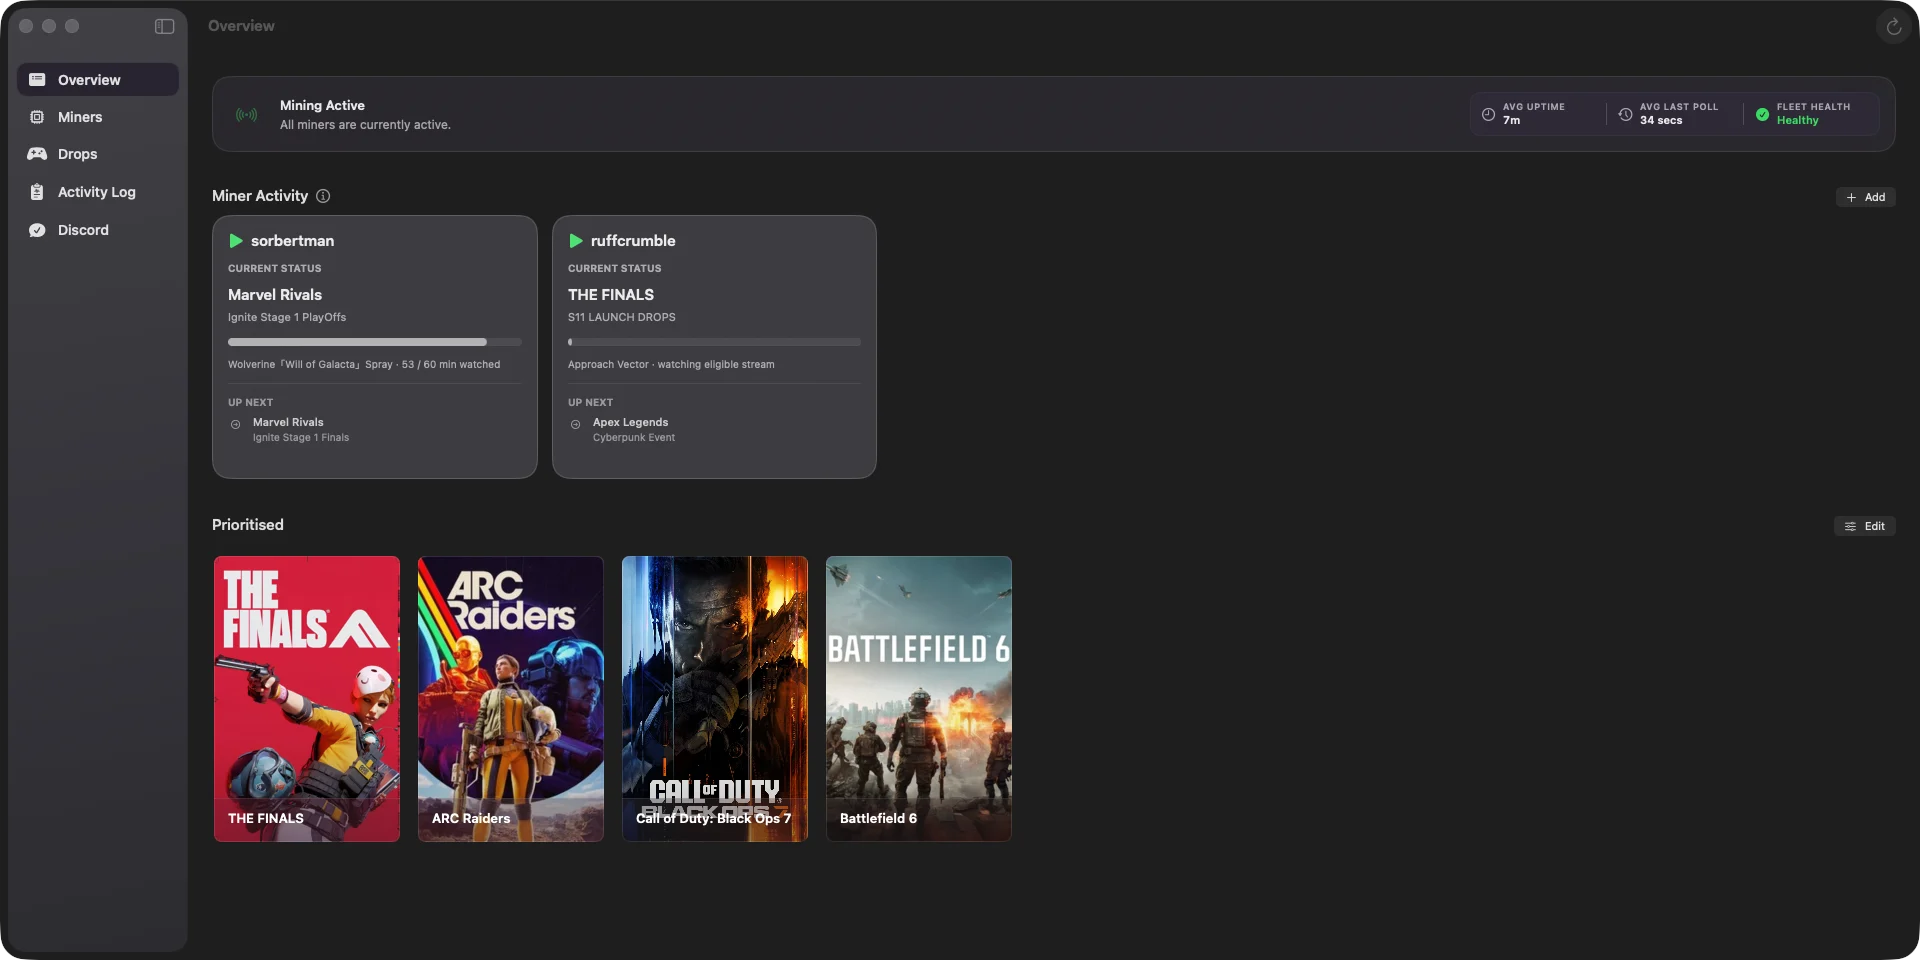Click the sorbertman miner name

[293, 241]
